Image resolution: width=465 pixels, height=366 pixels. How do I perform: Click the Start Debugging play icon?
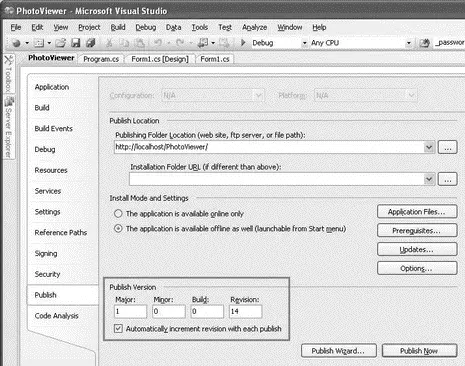pyautogui.click(x=243, y=43)
